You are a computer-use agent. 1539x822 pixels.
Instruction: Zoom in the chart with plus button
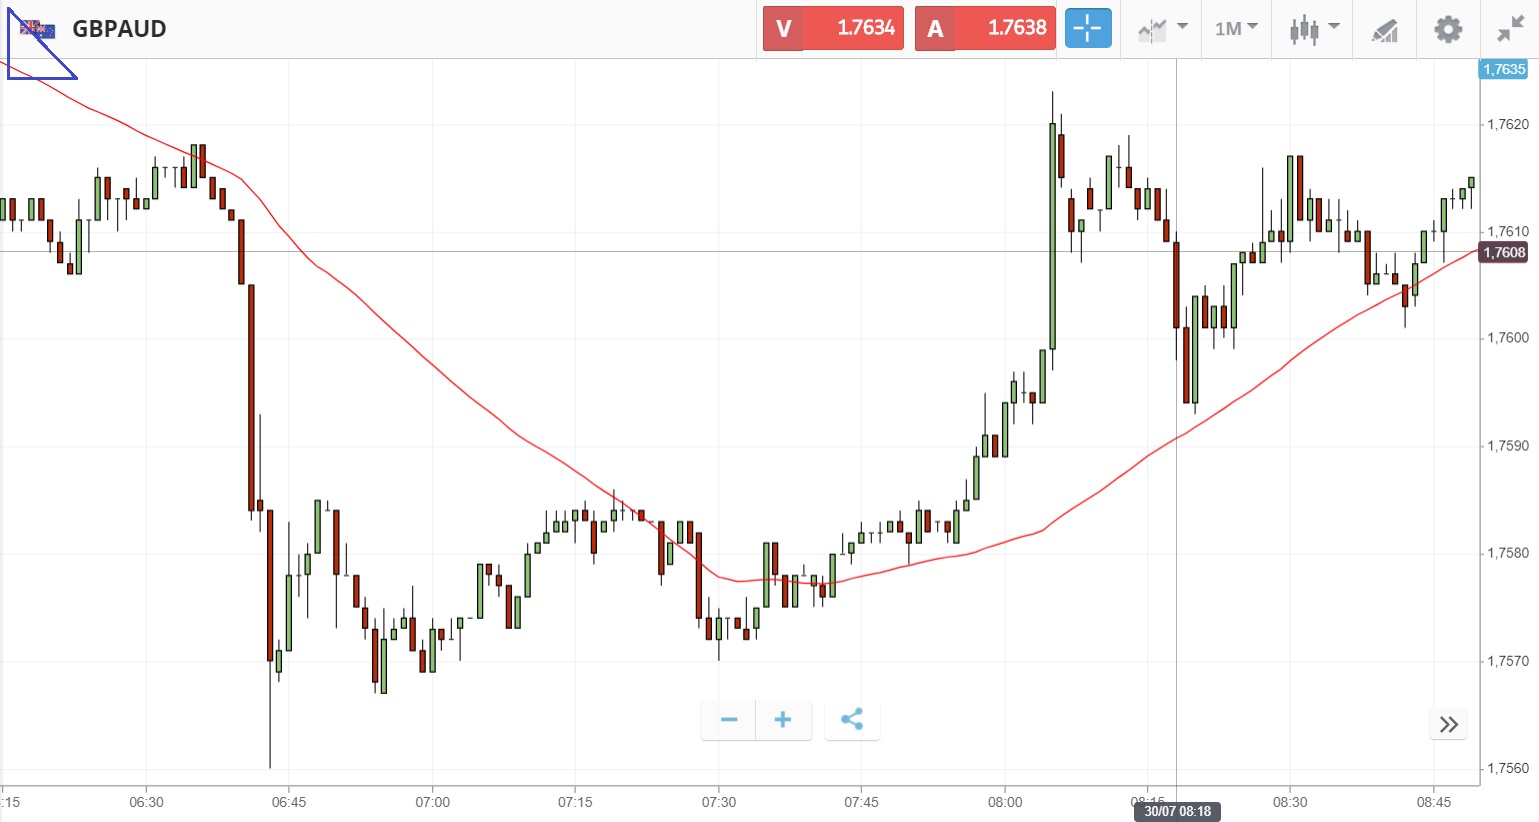tap(783, 720)
